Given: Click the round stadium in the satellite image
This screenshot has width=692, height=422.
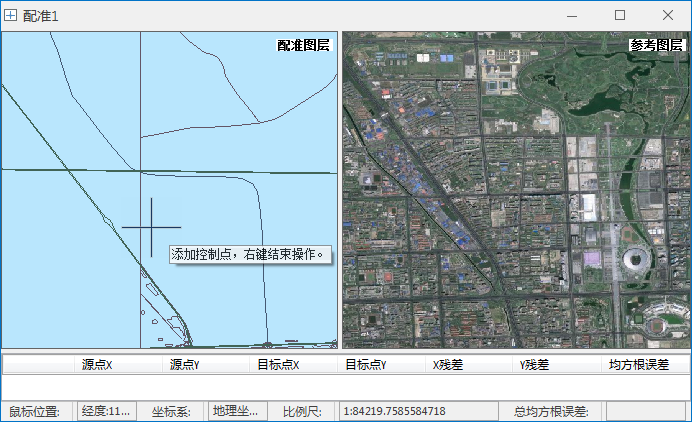Looking at the screenshot, I should (635, 260).
